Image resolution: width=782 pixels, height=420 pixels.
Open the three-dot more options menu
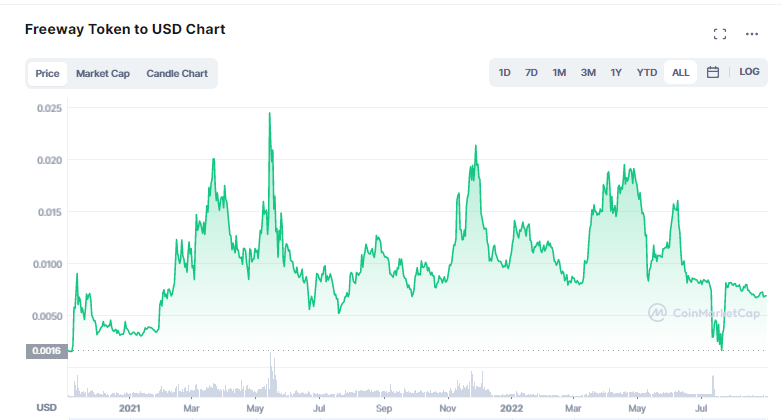[752, 34]
